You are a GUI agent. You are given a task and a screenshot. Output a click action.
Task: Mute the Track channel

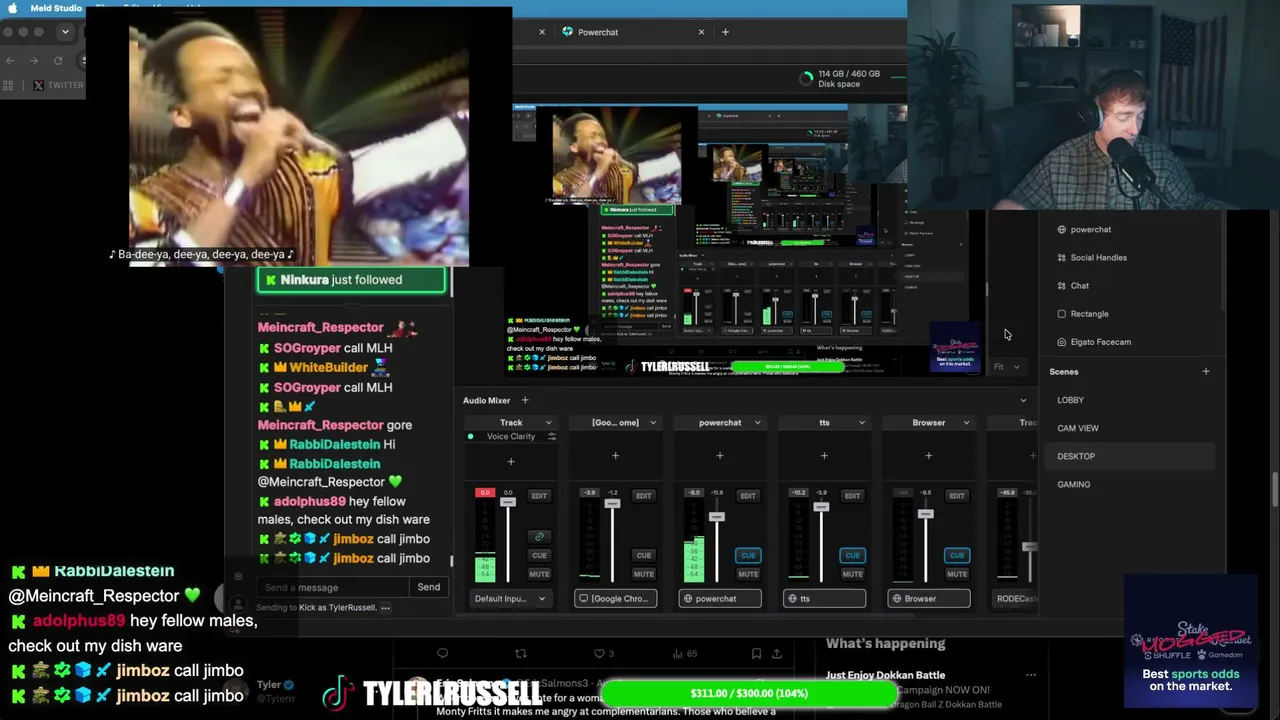pyautogui.click(x=539, y=574)
